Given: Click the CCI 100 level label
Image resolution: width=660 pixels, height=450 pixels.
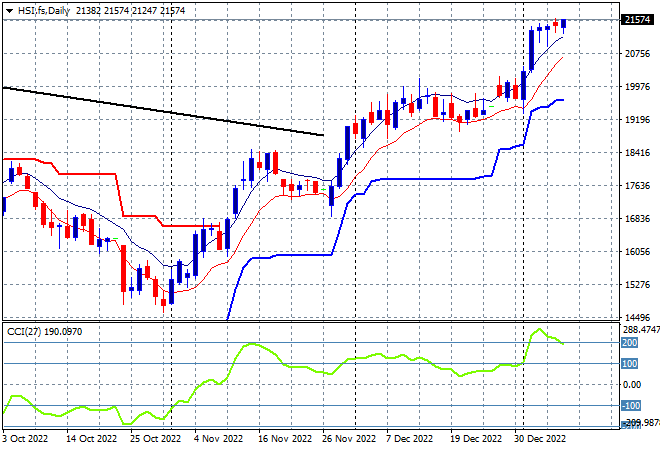Looking at the screenshot, I should pyautogui.click(x=630, y=363).
